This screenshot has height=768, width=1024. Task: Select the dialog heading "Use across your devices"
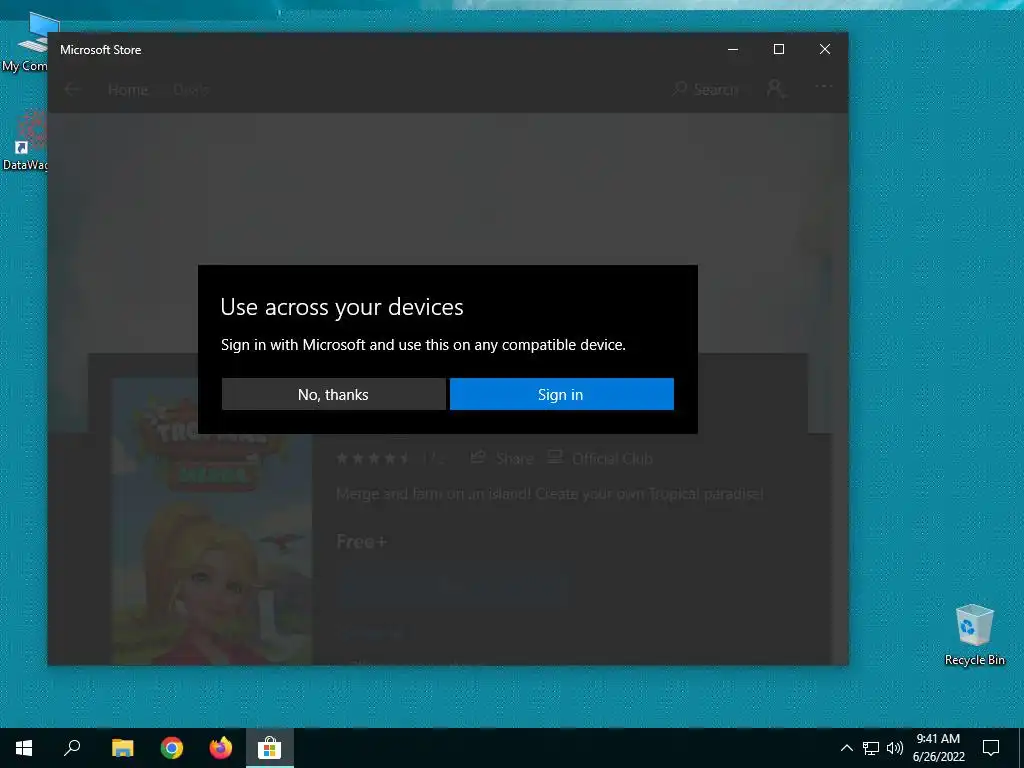(x=342, y=307)
